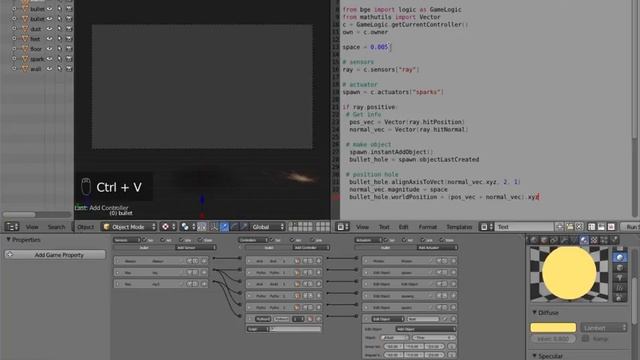
Task: Toggle line numbers in the text editor
Action: pos(591,227)
